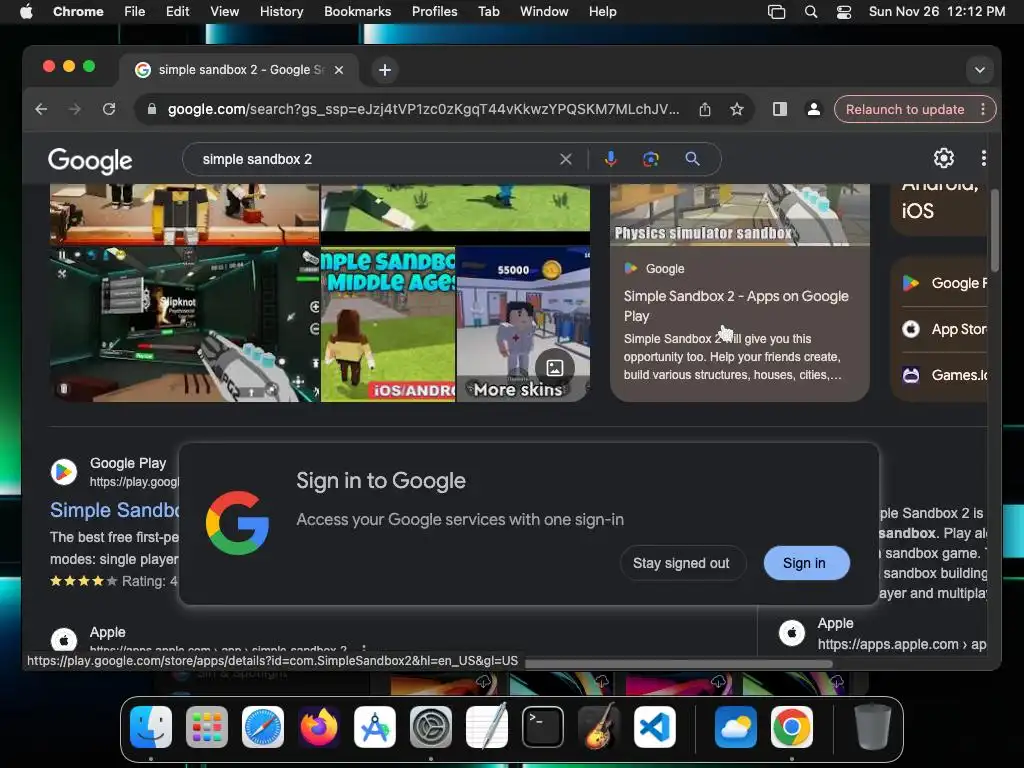Viewport: 1024px width, 768px height.
Task: Open Visual Studio Code from the Dock
Action: 655,727
